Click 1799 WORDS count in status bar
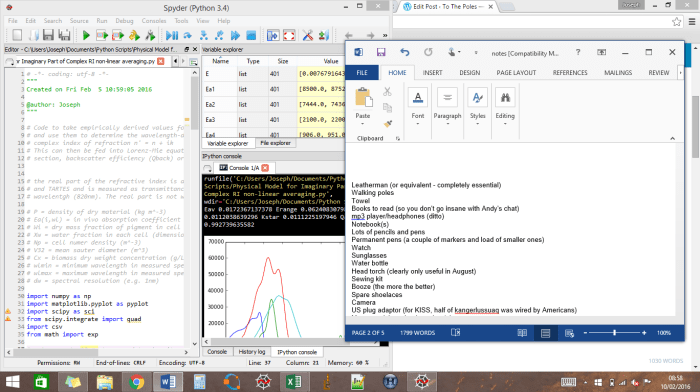Screen dimensions: 700x392 417,333
